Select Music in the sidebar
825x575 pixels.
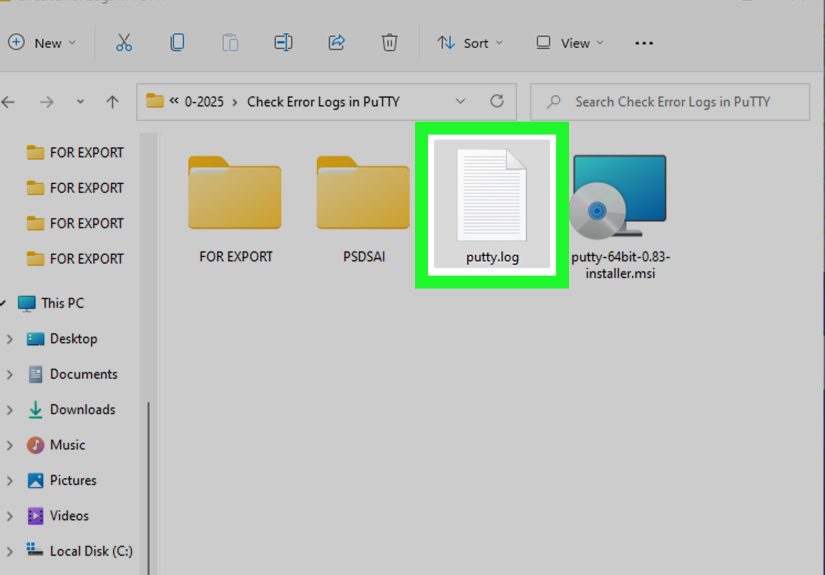56,445
